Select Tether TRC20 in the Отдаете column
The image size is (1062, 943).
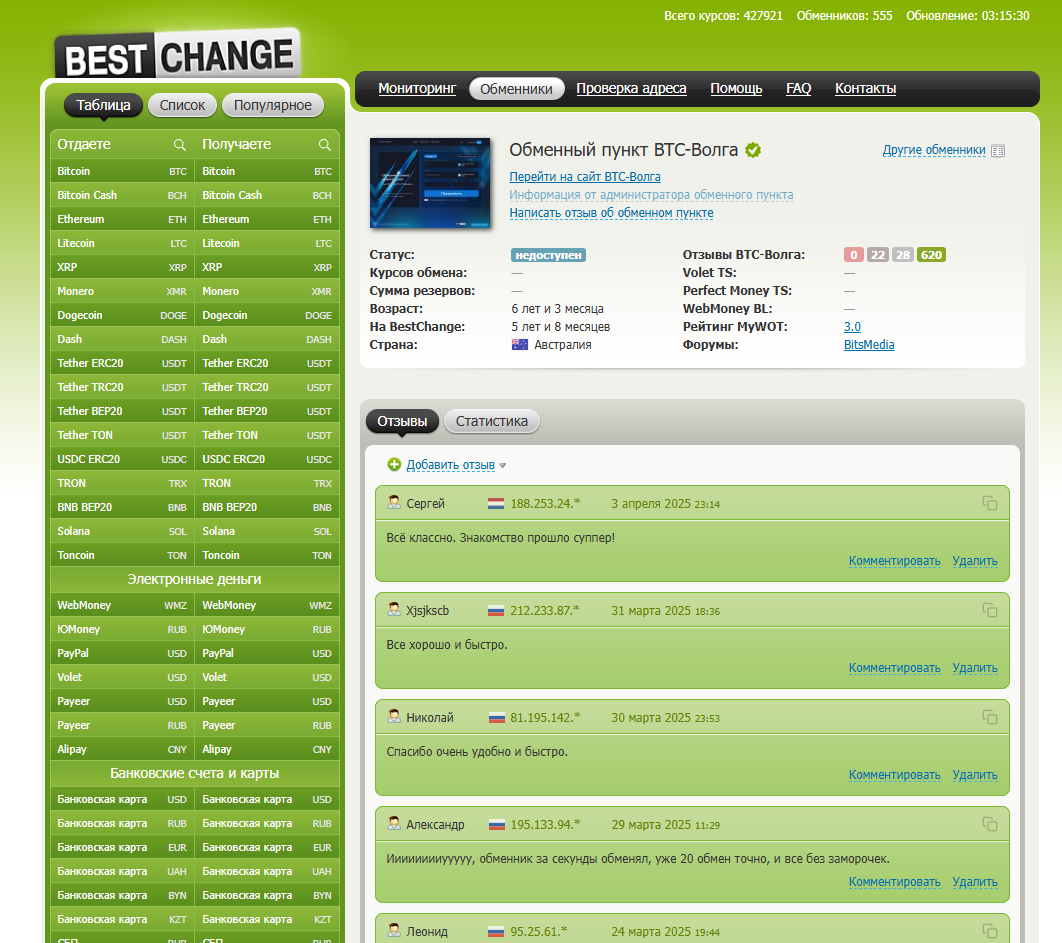(122, 387)
